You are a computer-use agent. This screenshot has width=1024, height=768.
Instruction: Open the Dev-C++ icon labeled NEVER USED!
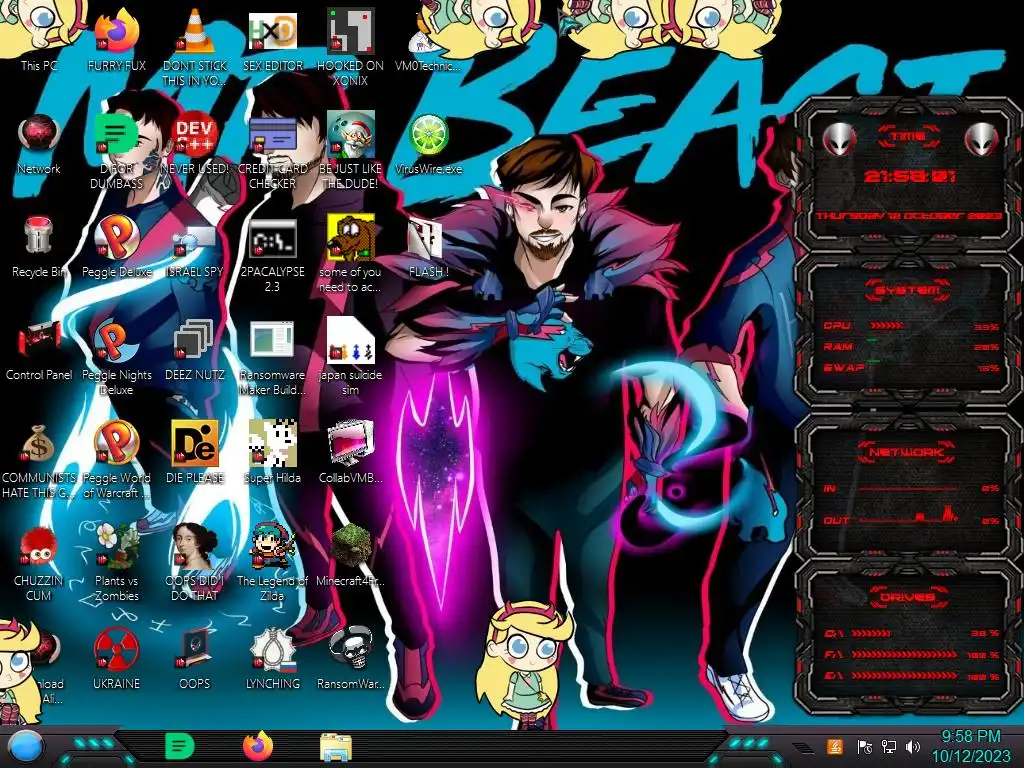pyautogui.click(x=195, y=144)
